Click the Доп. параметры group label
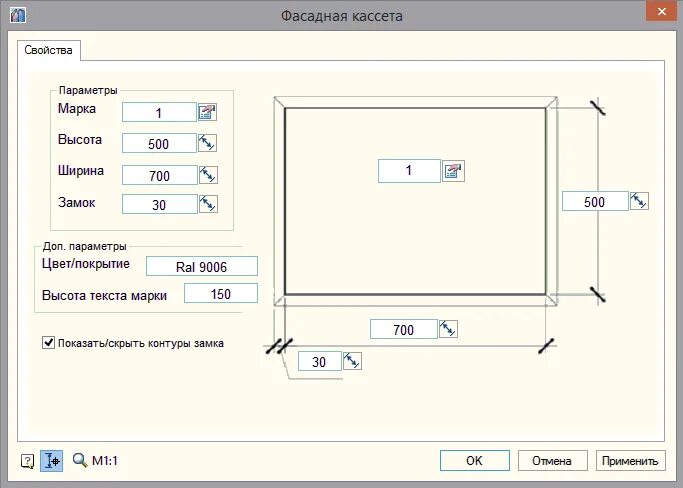The image size is (683, 488). point(85,246)
